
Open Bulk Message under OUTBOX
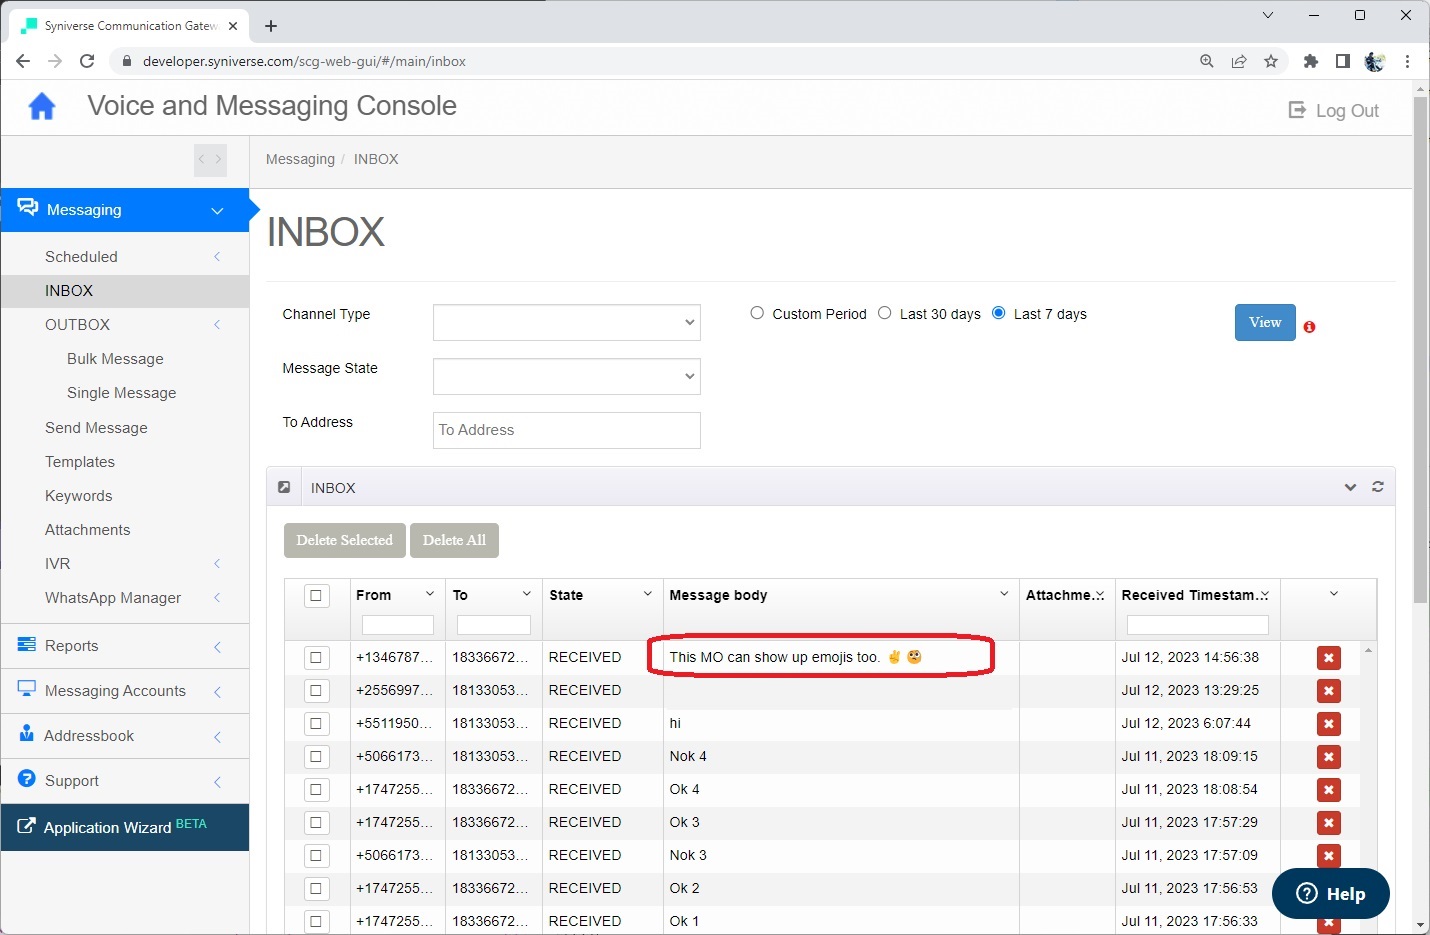115,359
